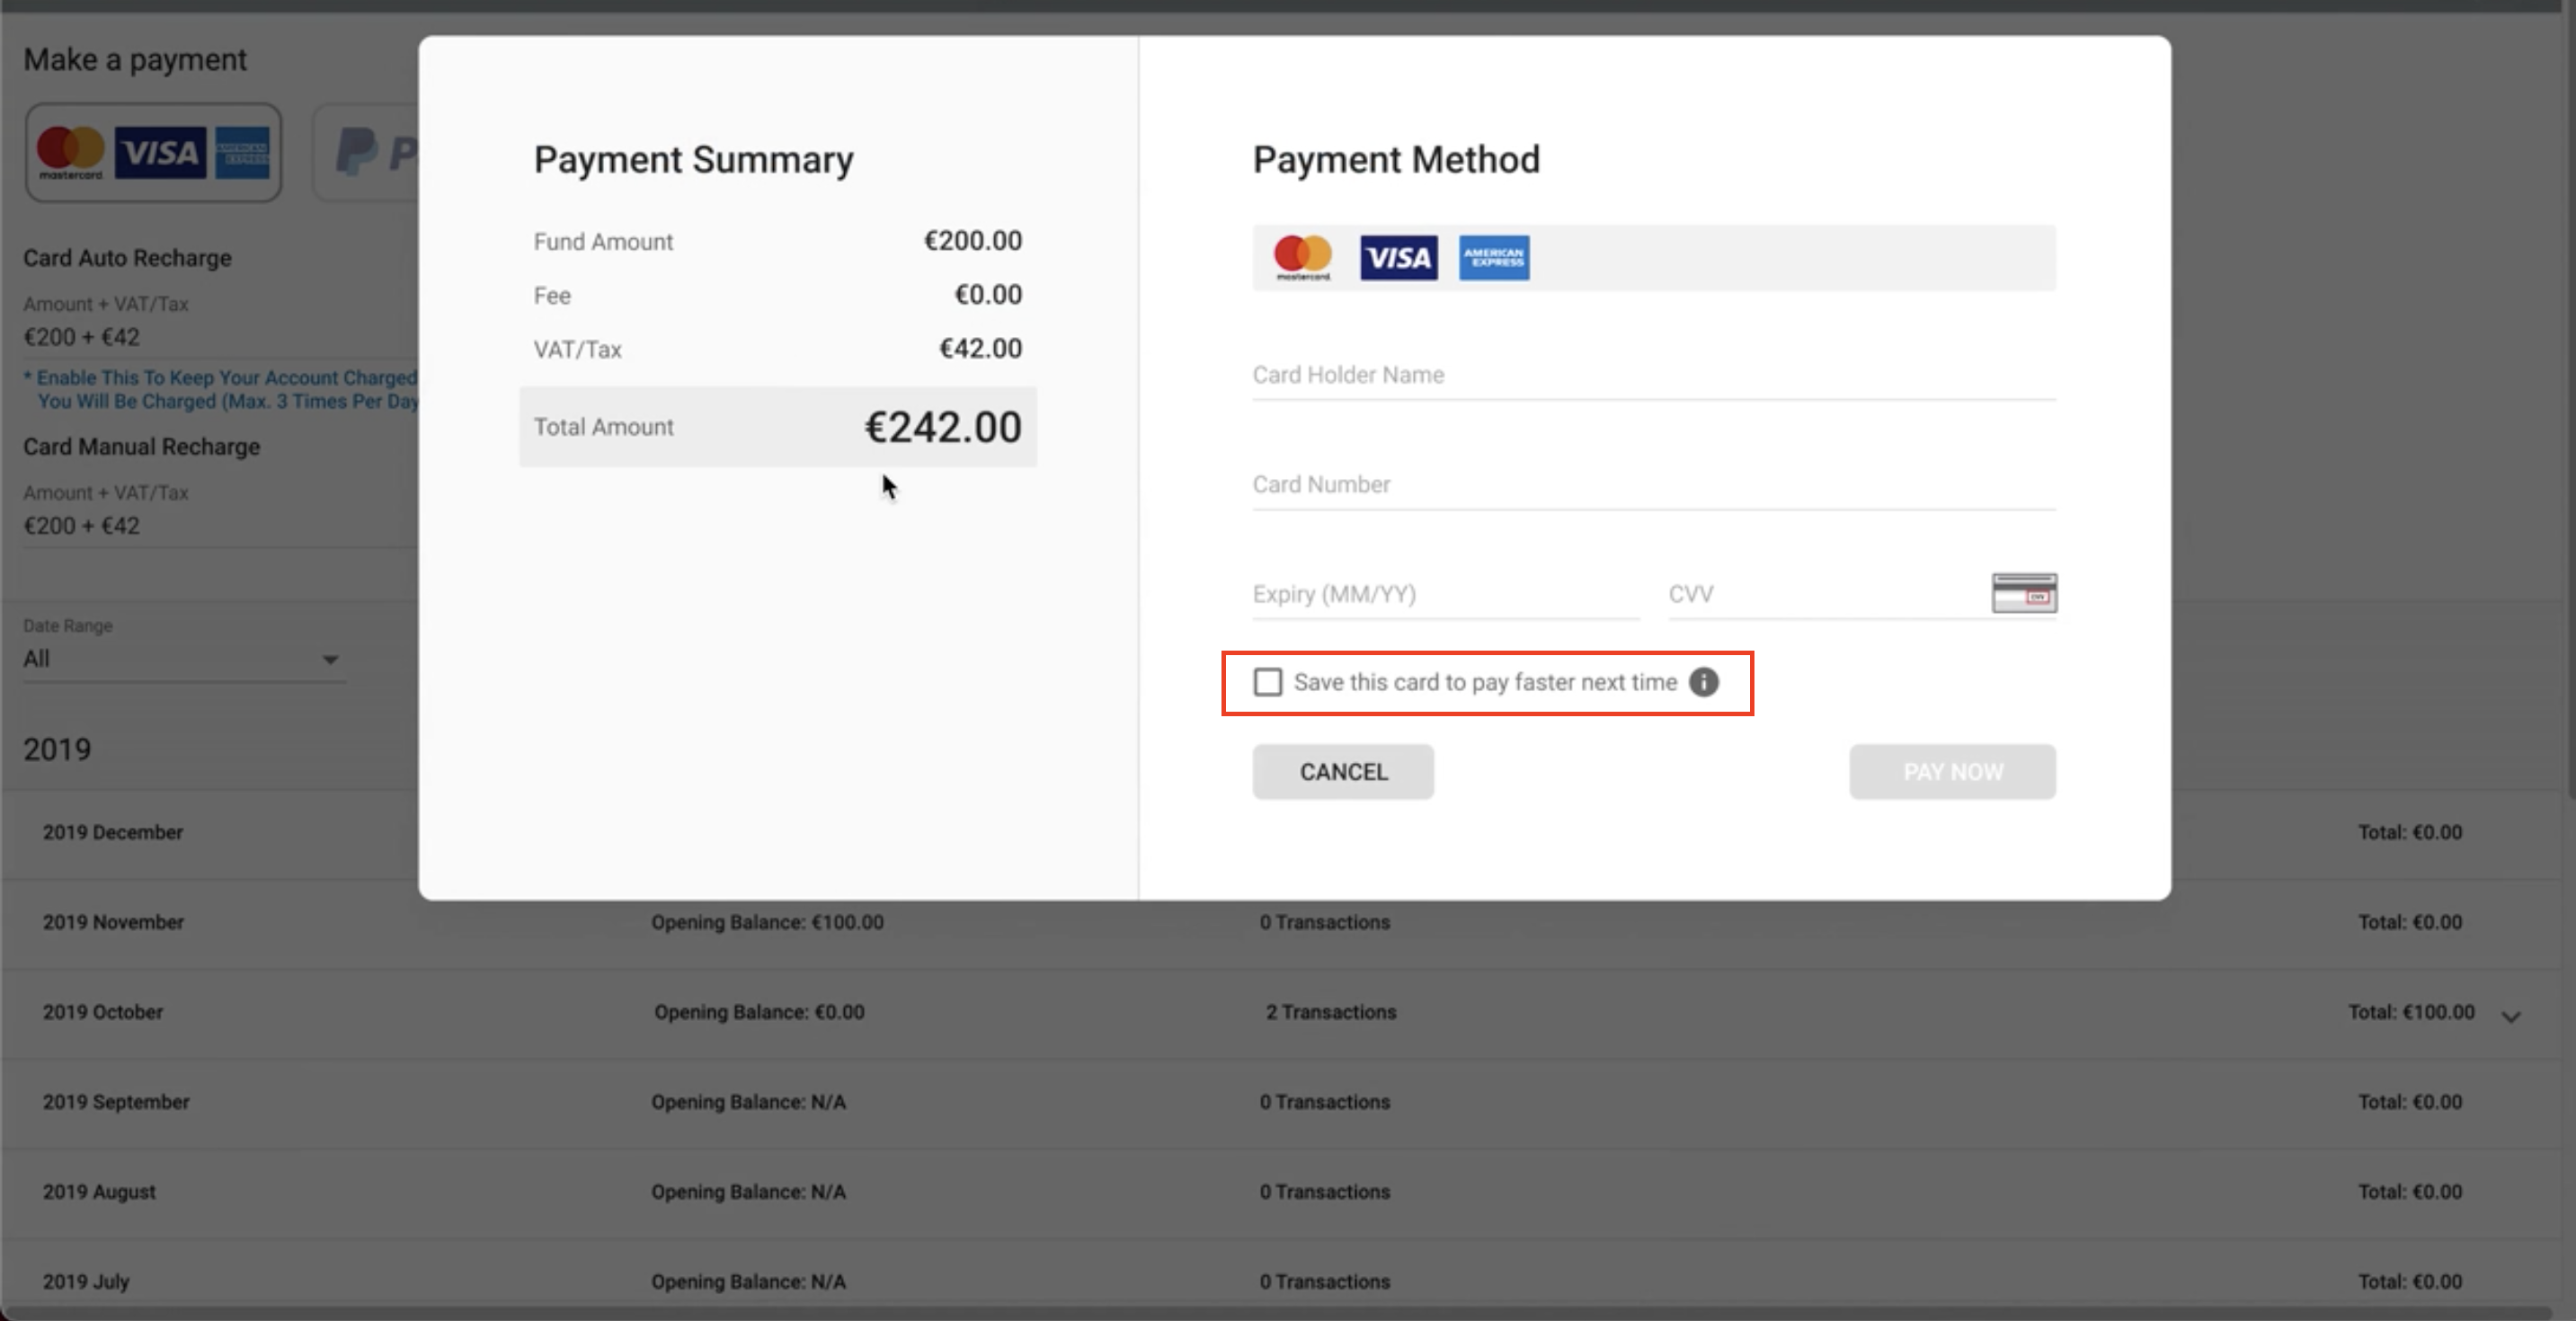Focus the Card Number field
Screen dimensions: 2576x1321
coord(1653,485)
